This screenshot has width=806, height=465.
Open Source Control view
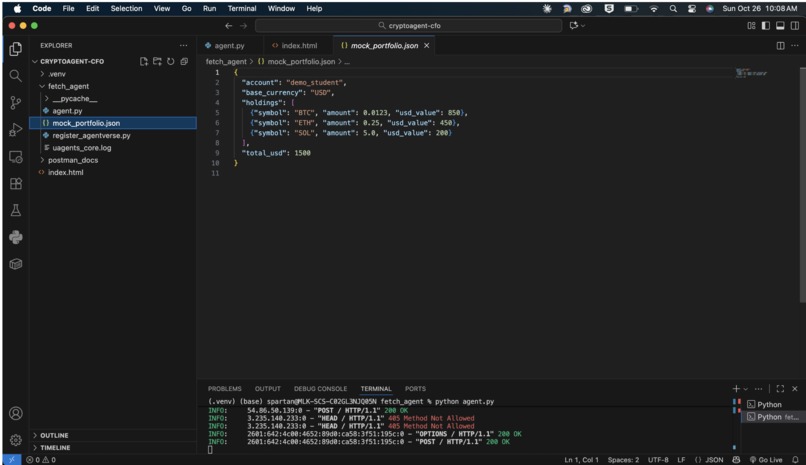16,103
